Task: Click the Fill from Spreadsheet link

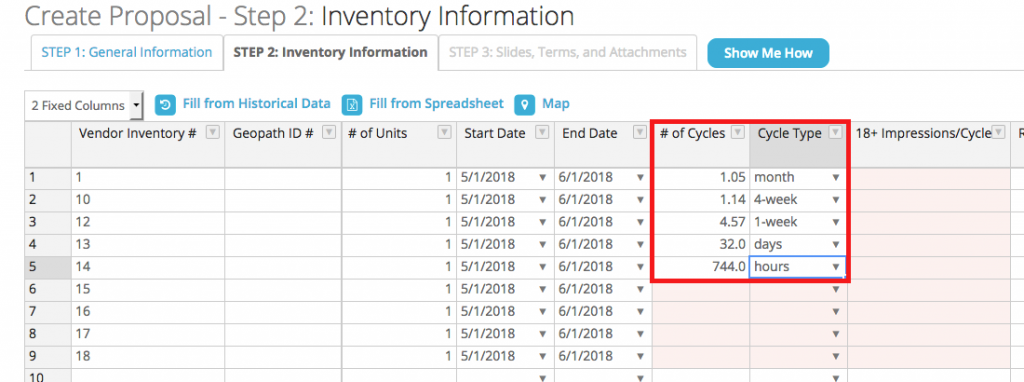Action: [x=436, y=104]
